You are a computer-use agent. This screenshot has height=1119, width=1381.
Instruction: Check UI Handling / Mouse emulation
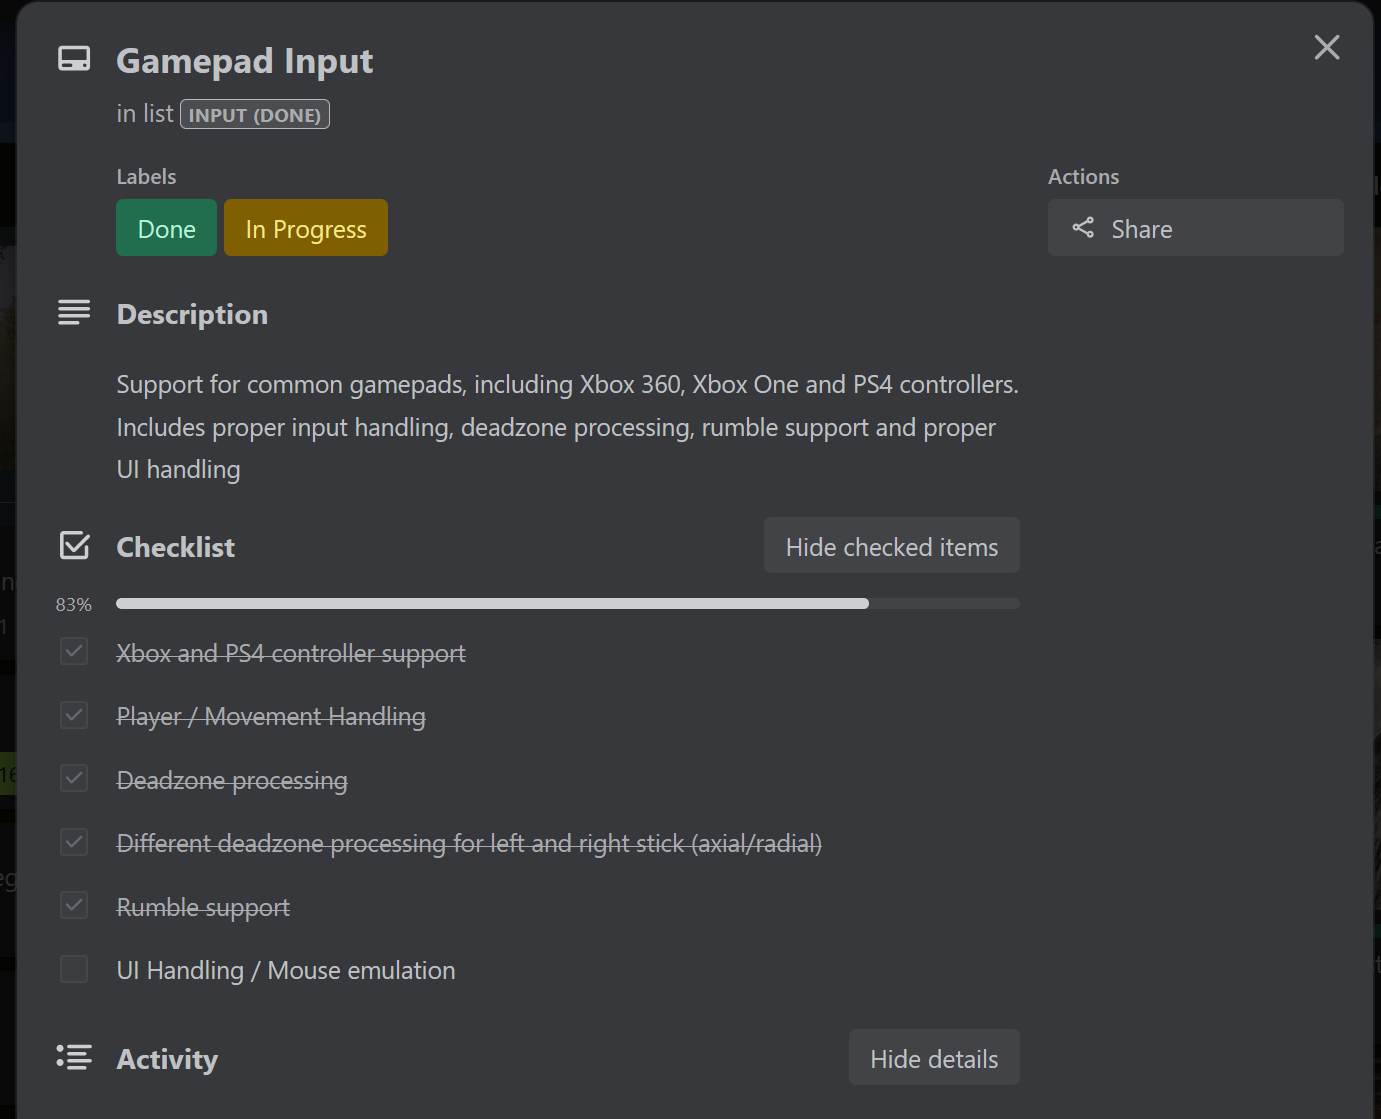(74, 969)
